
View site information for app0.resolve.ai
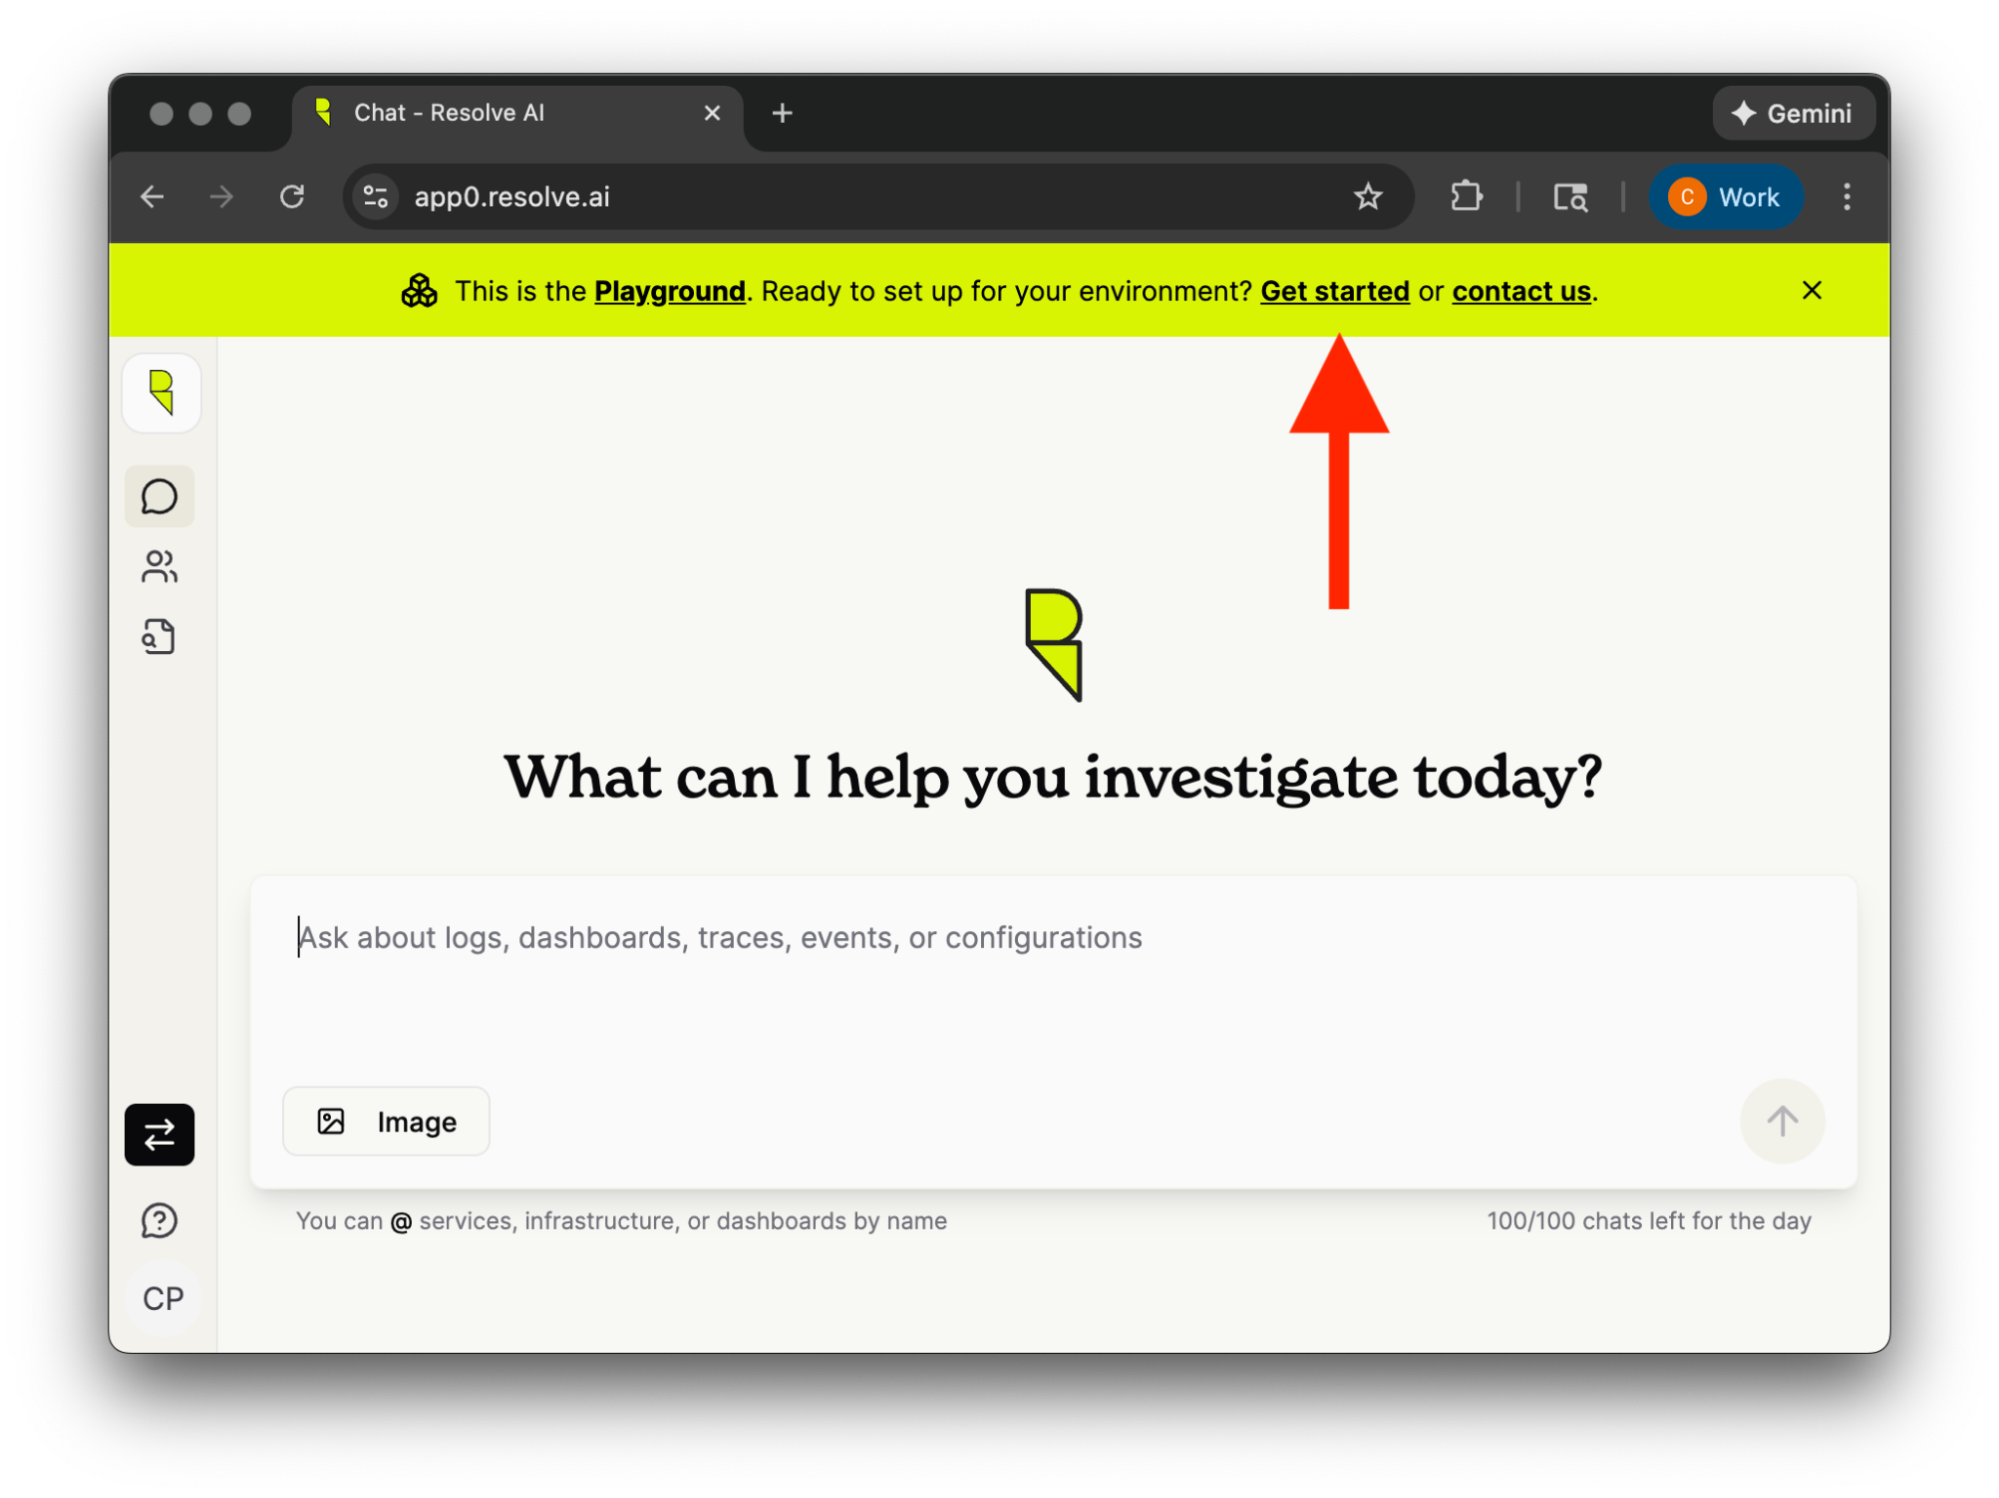(x=376, y=197)
